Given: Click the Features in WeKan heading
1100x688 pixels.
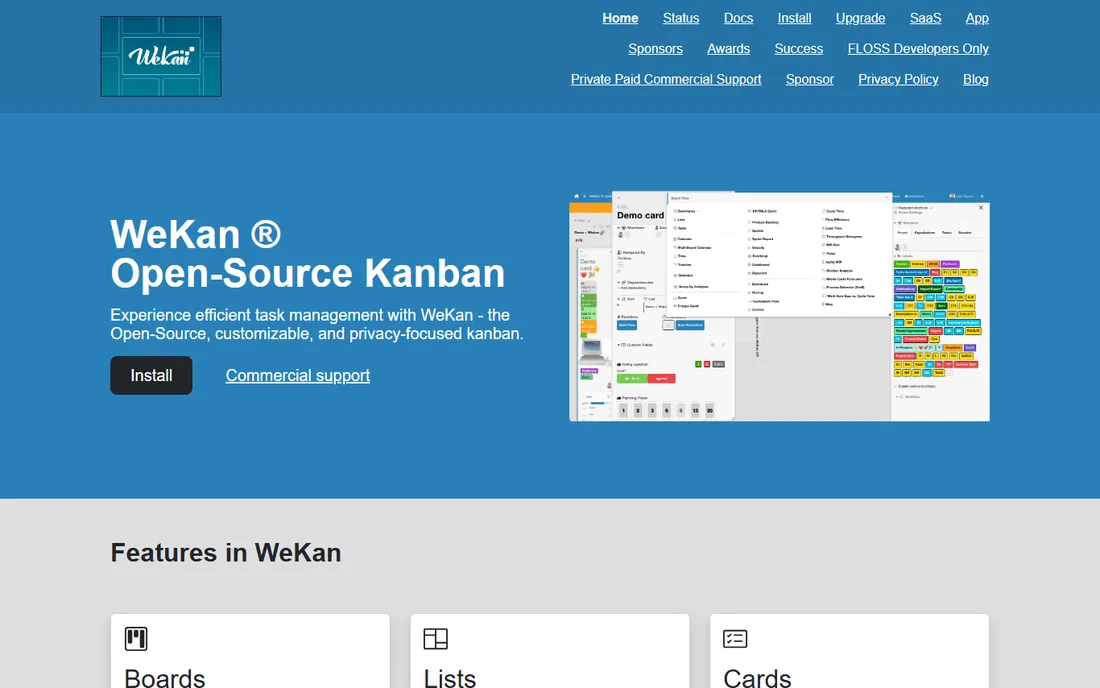Looking at the screenshot, I should (226, 553).
